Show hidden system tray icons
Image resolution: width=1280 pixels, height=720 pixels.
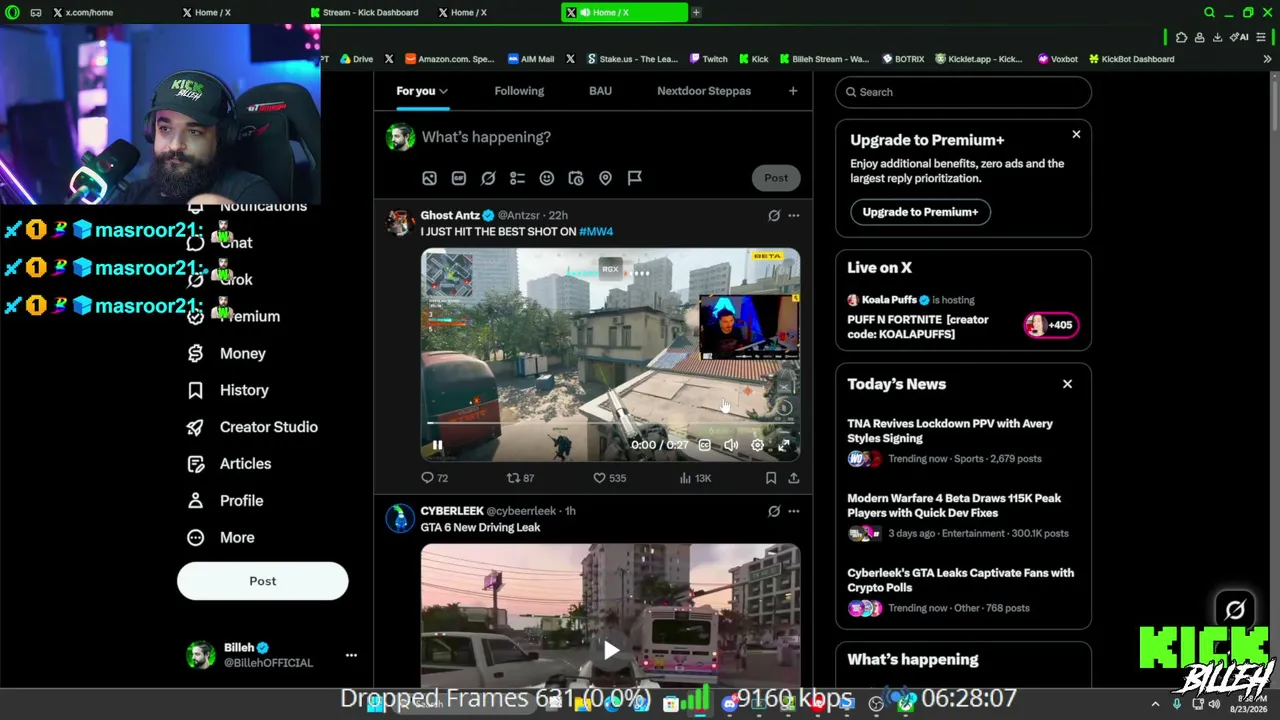point(1155,704)
